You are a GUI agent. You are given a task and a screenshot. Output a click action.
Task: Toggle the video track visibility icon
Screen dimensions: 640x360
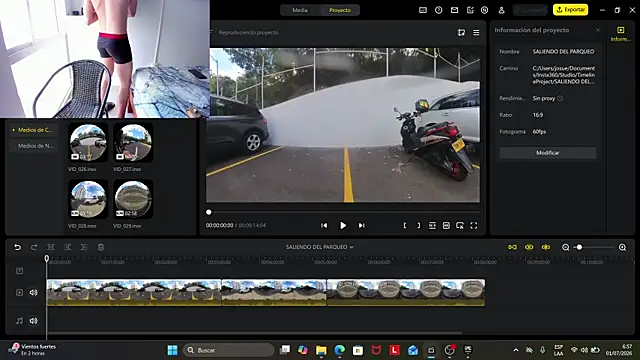pos(19,293)
